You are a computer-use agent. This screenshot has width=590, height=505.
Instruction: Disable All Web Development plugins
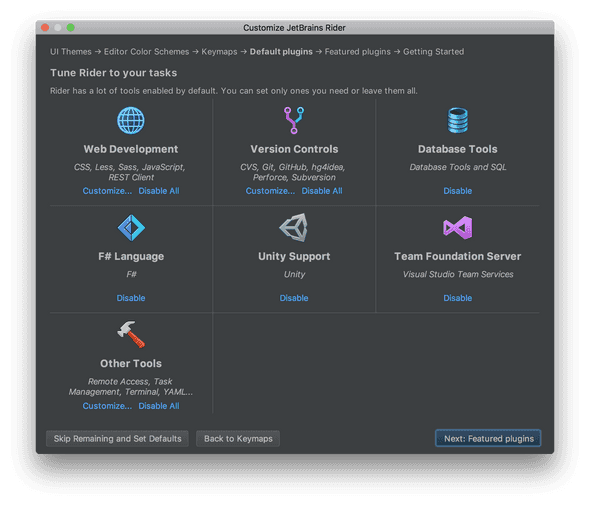(x=159, y=191)
